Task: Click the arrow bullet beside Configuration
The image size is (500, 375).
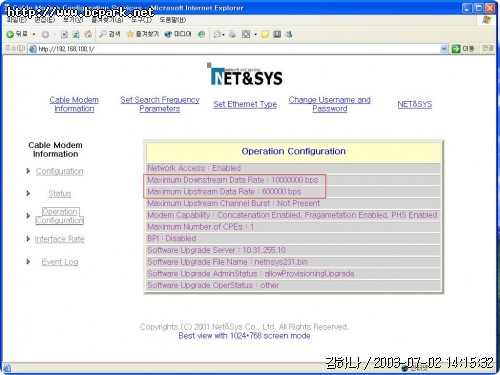Action: 28,171
